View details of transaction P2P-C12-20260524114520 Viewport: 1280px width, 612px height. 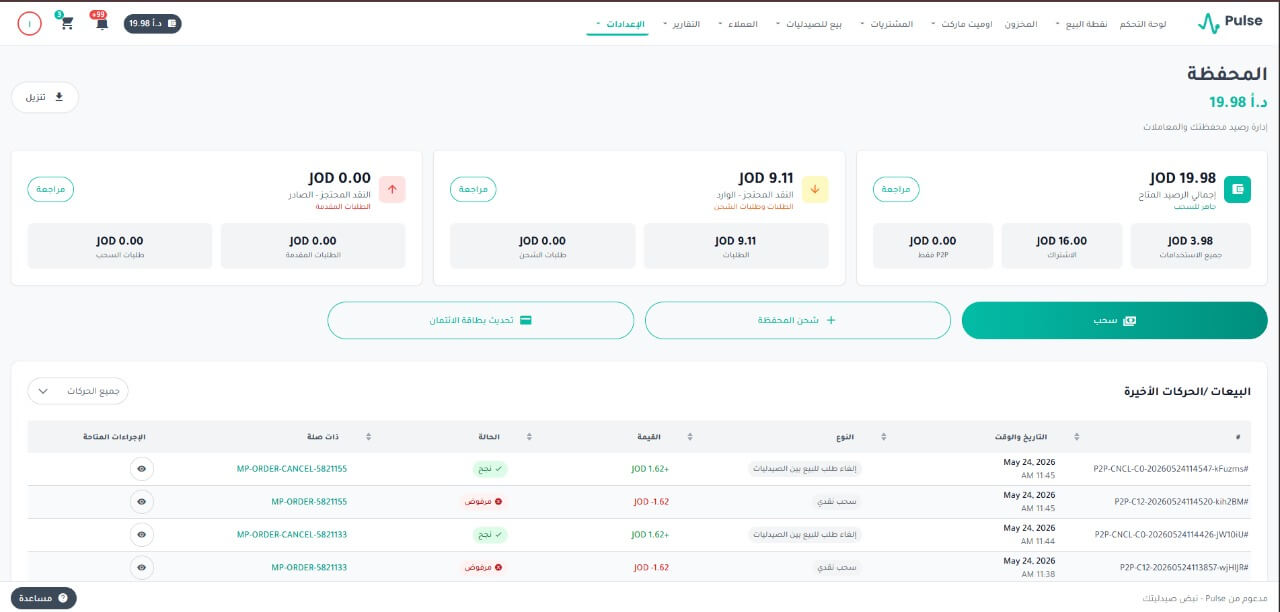141,501
